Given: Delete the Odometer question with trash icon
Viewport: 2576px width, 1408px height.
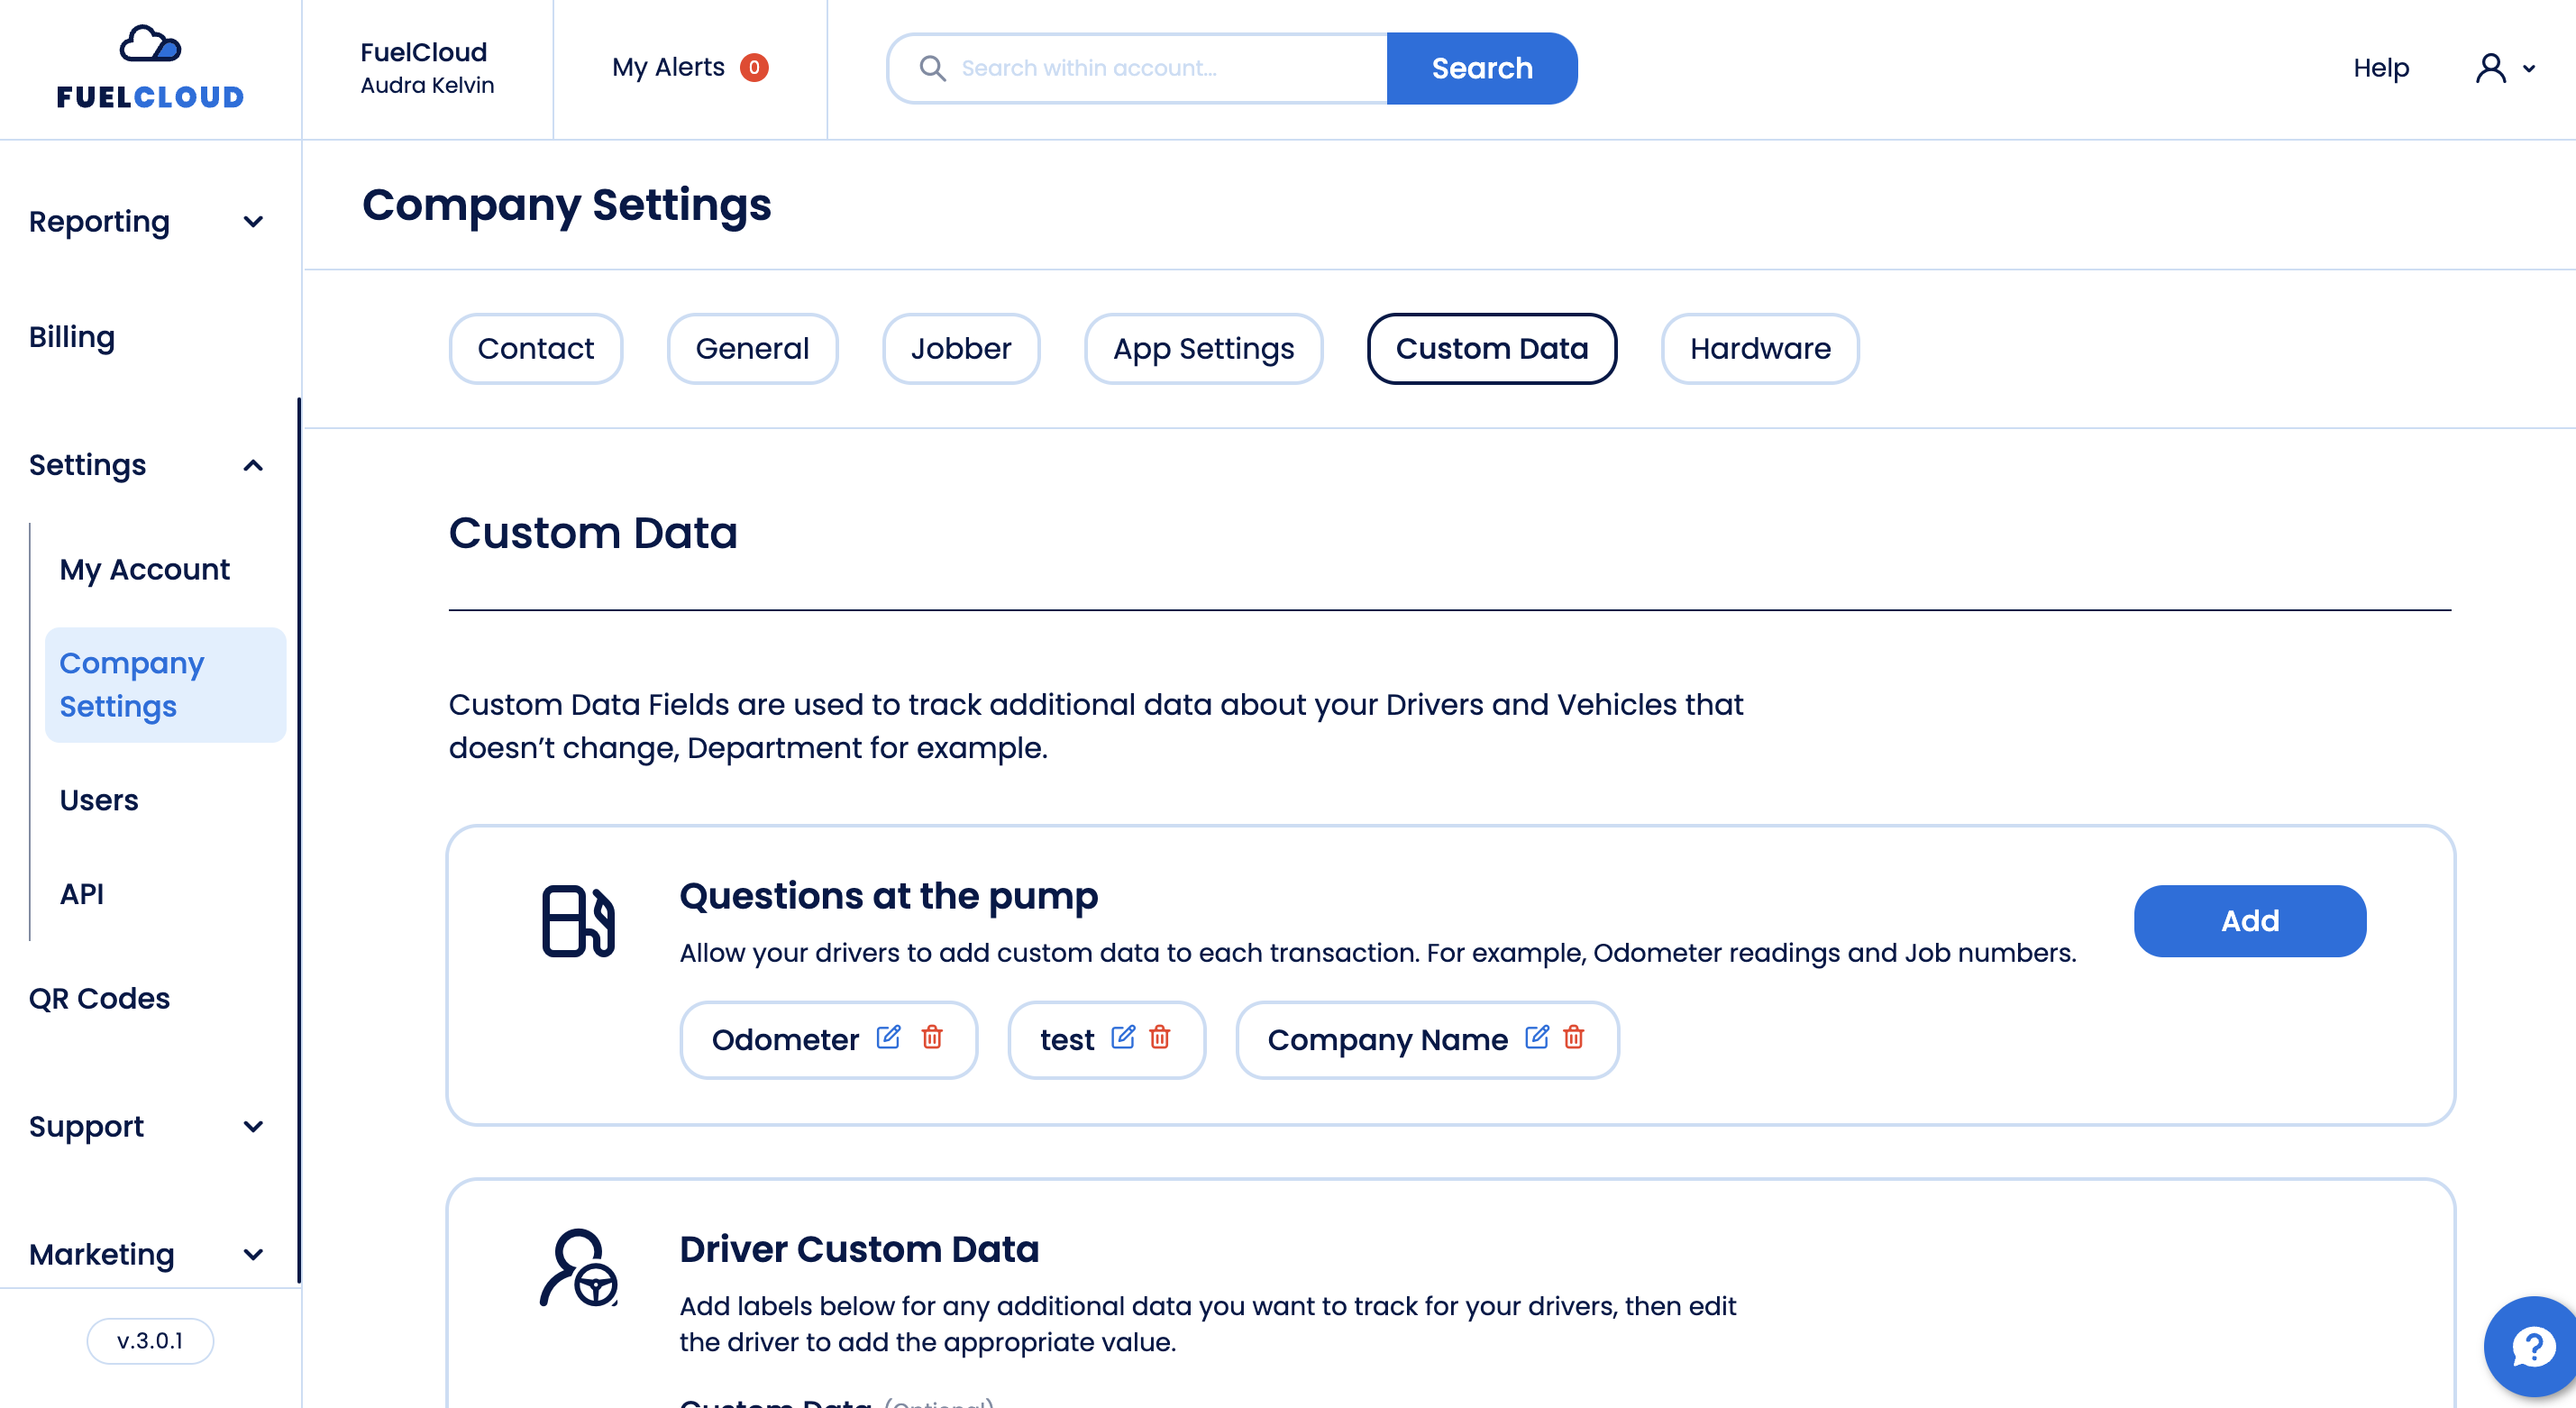Looking at the screenshot, I should coord(932,1037).
